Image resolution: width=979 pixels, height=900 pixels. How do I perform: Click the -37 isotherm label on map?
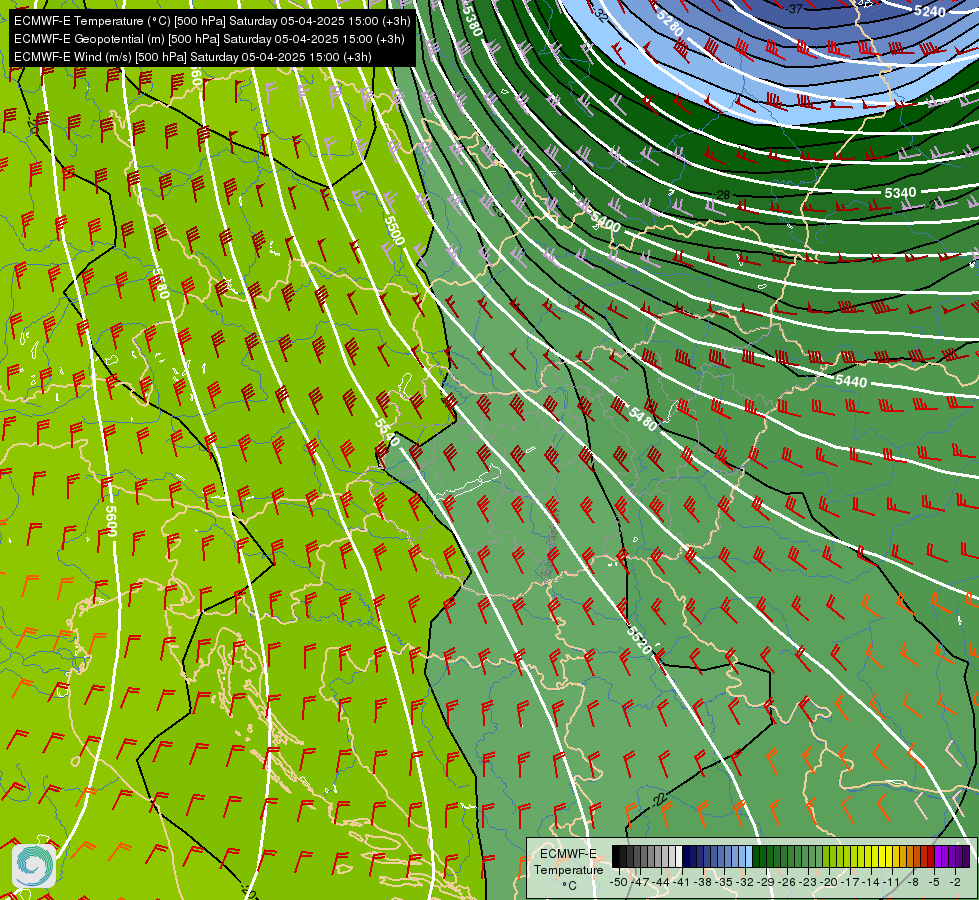pyautogui.click(x=795, y=9)
